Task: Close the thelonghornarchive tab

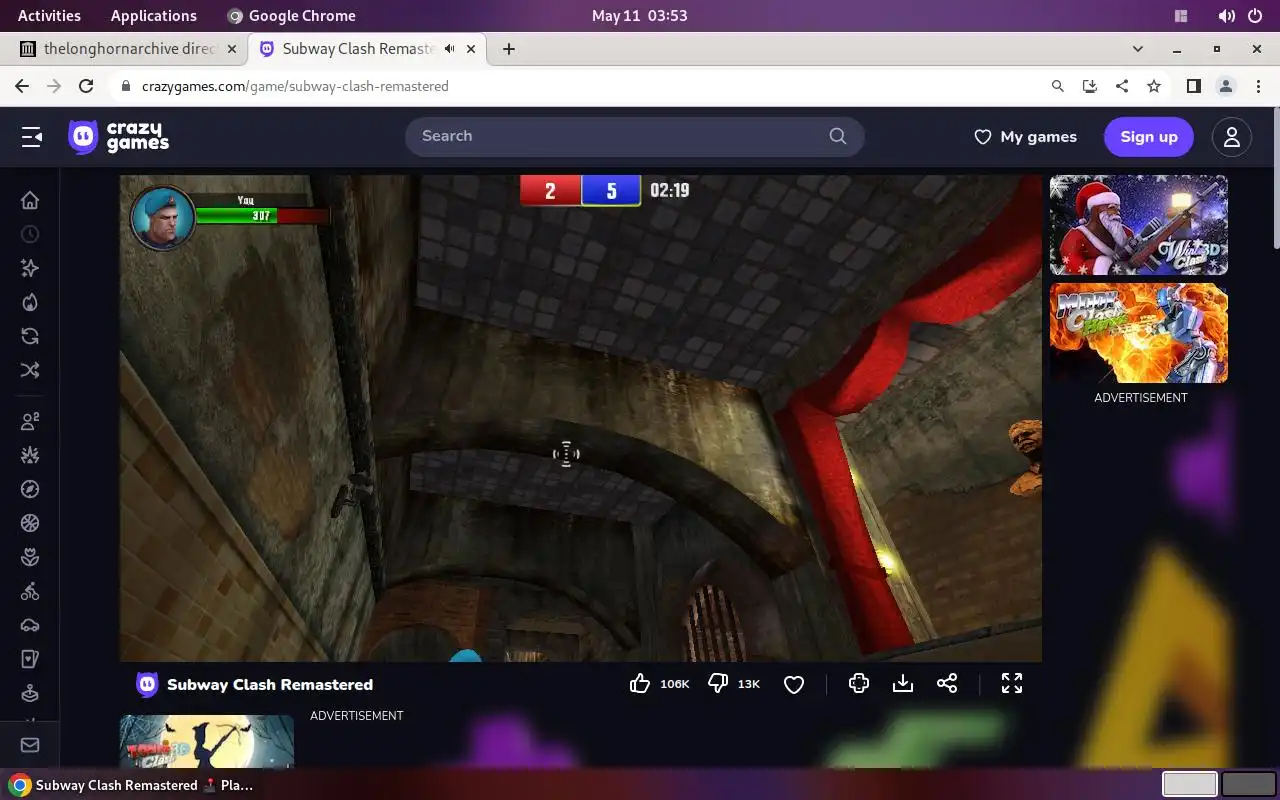Action: pyautogui.click(x=232, y=48)
